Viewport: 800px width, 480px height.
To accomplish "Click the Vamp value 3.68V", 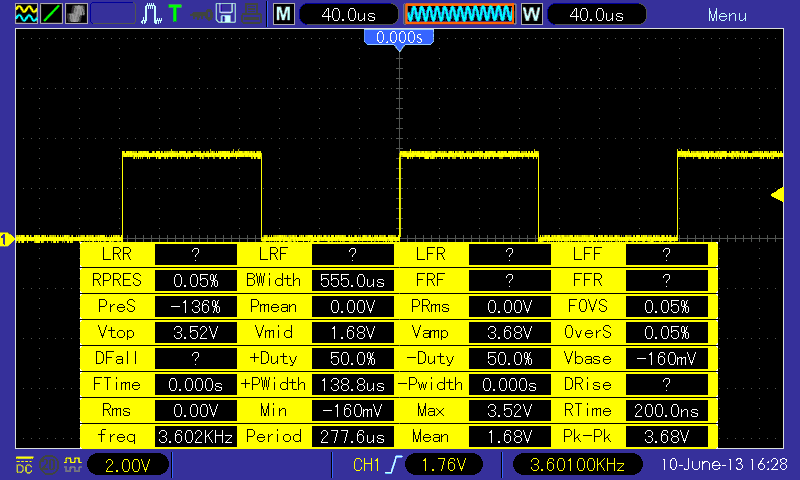I will [509, 333].
